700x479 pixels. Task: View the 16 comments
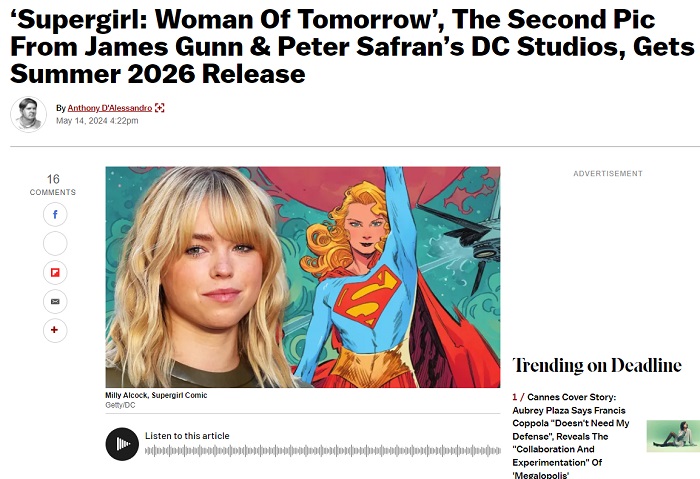[53, 185]
